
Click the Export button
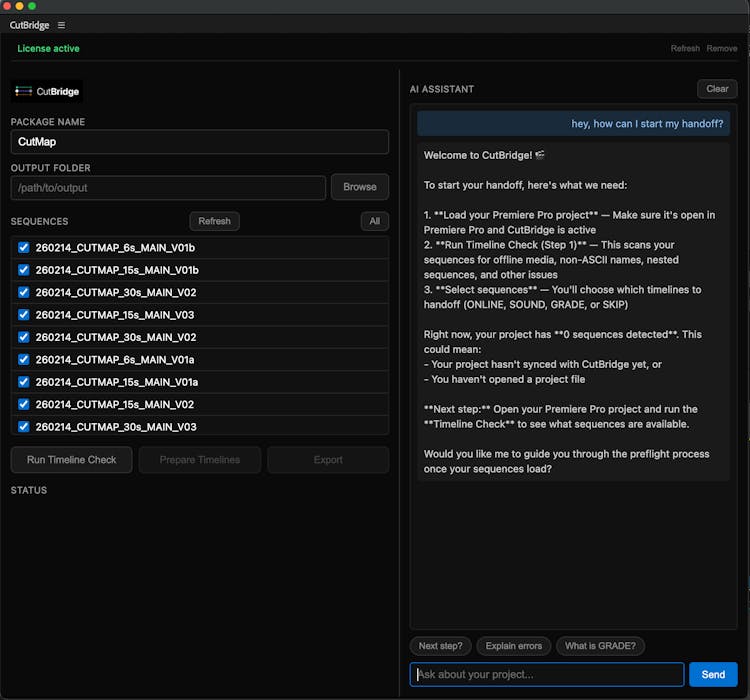tap(328, 460)
